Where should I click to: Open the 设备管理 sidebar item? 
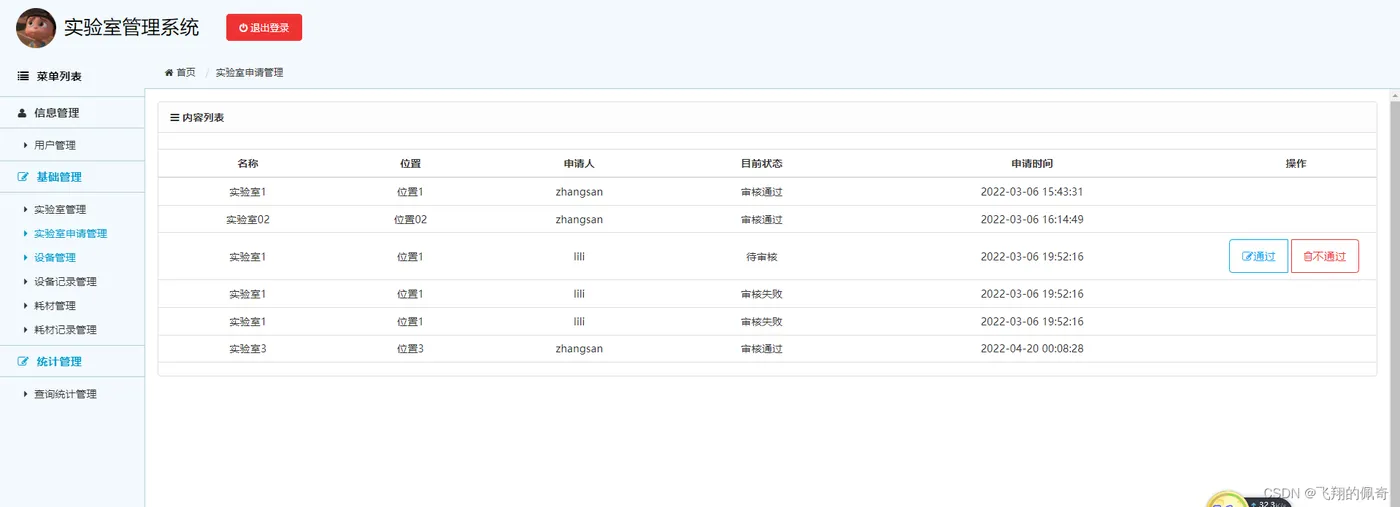click(55, 258)
